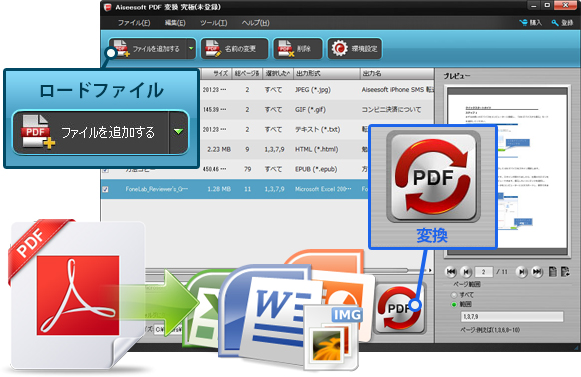Click the HTML (*.html) output format cell
Screen dimensions: 581x377
(x=316, y=149)
